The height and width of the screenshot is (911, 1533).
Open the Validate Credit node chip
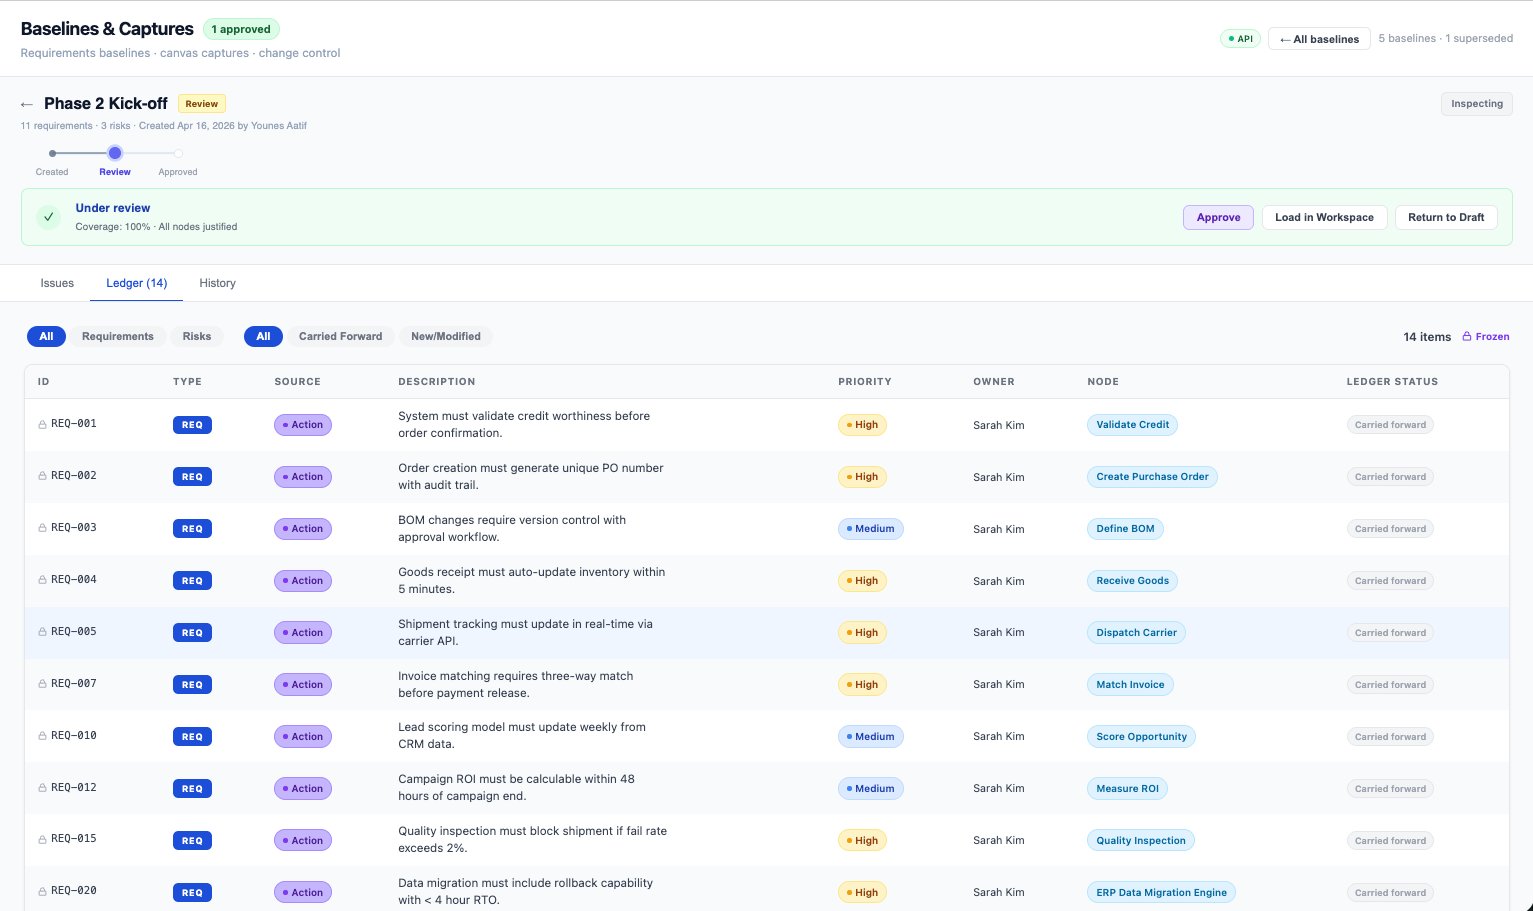tap(1132, 424)
